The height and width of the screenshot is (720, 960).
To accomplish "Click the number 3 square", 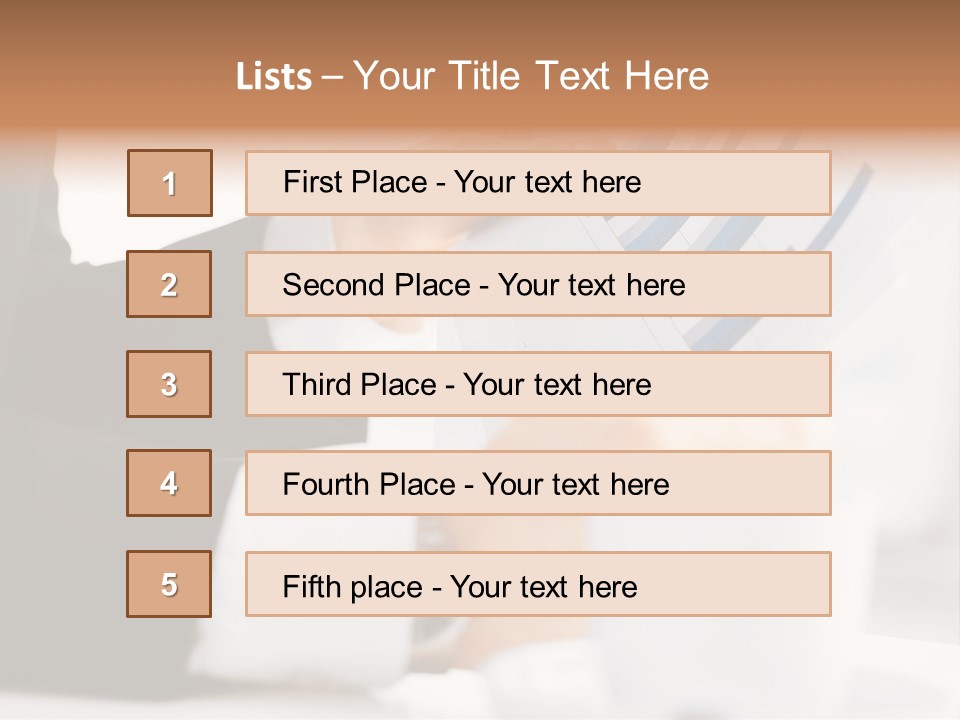I will click(x=169, y=384).
